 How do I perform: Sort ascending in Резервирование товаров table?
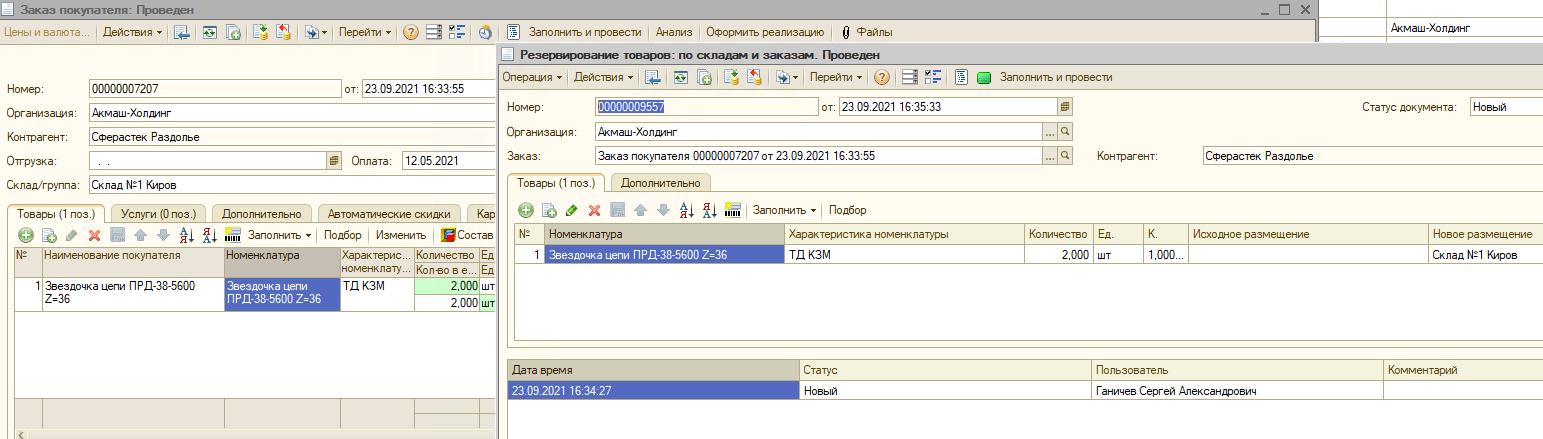[687, 210]
